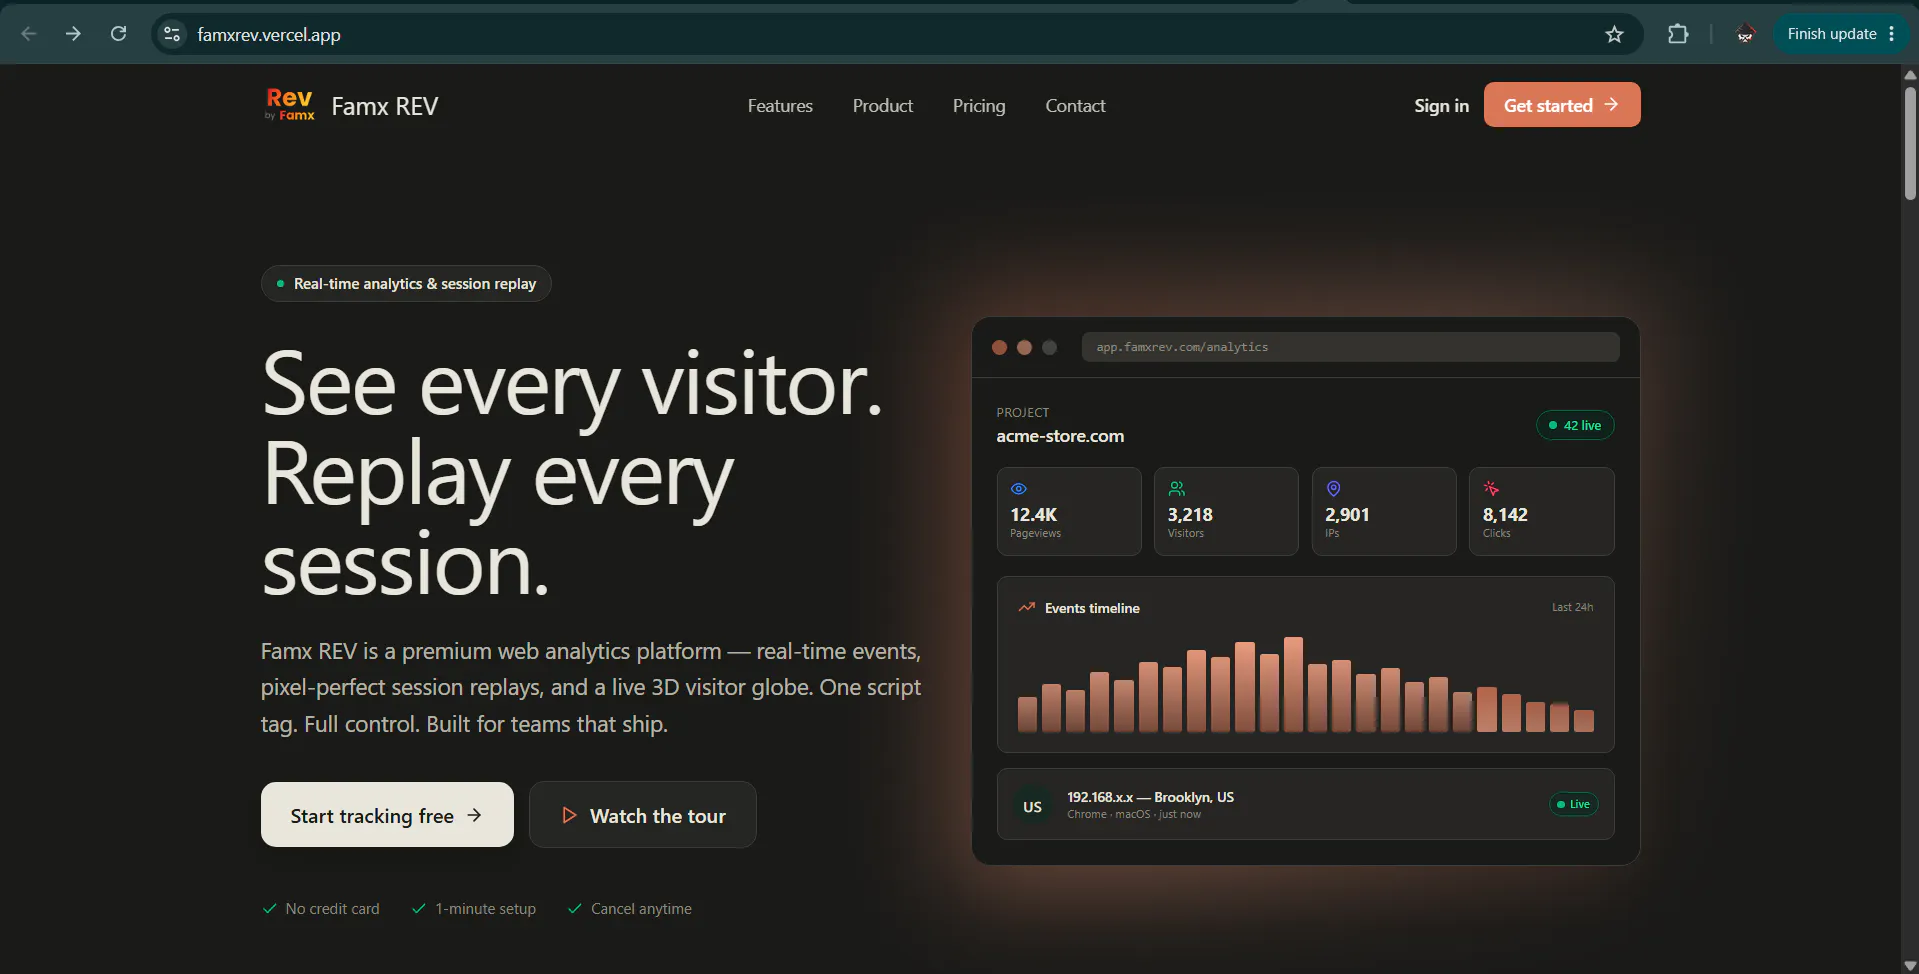Click the 1-minute setup text
Viewport: 1919px width, 974px height.
[485, 909]
